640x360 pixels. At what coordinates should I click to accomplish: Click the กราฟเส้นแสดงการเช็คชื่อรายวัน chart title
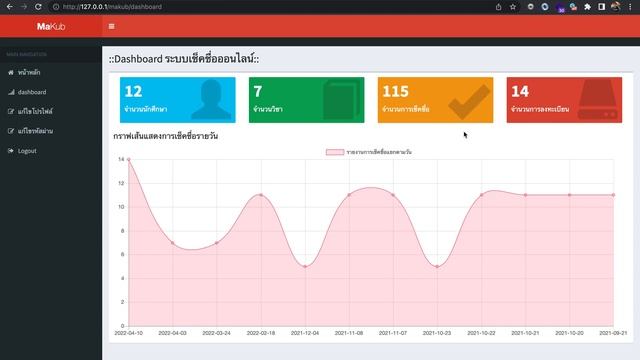(x=165, y=136)
